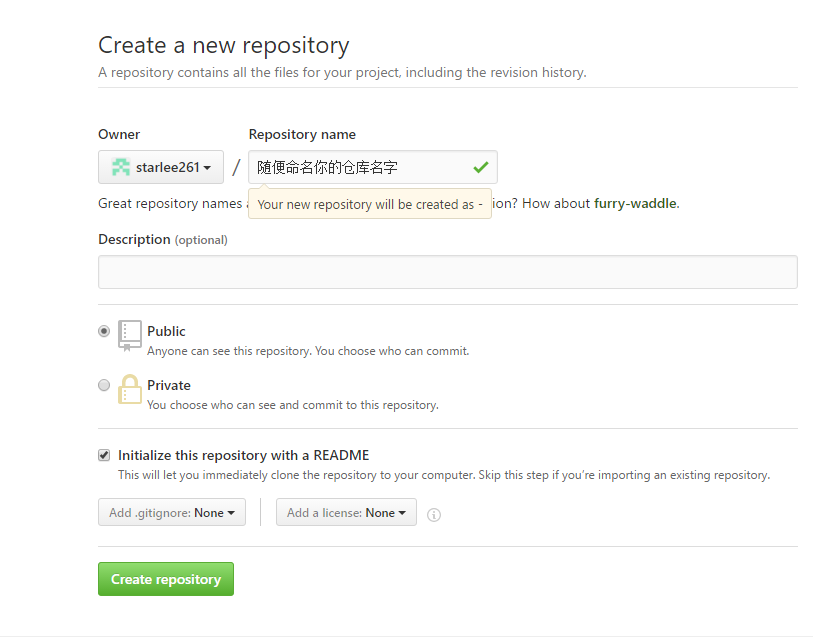Click 'Anyone can see this repository' text
The width and height of the screenshot is (813, 638).
[x=308, y=351]
